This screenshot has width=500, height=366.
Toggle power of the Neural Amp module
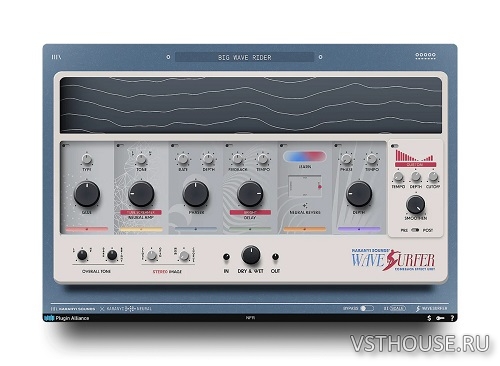[119, 145]
